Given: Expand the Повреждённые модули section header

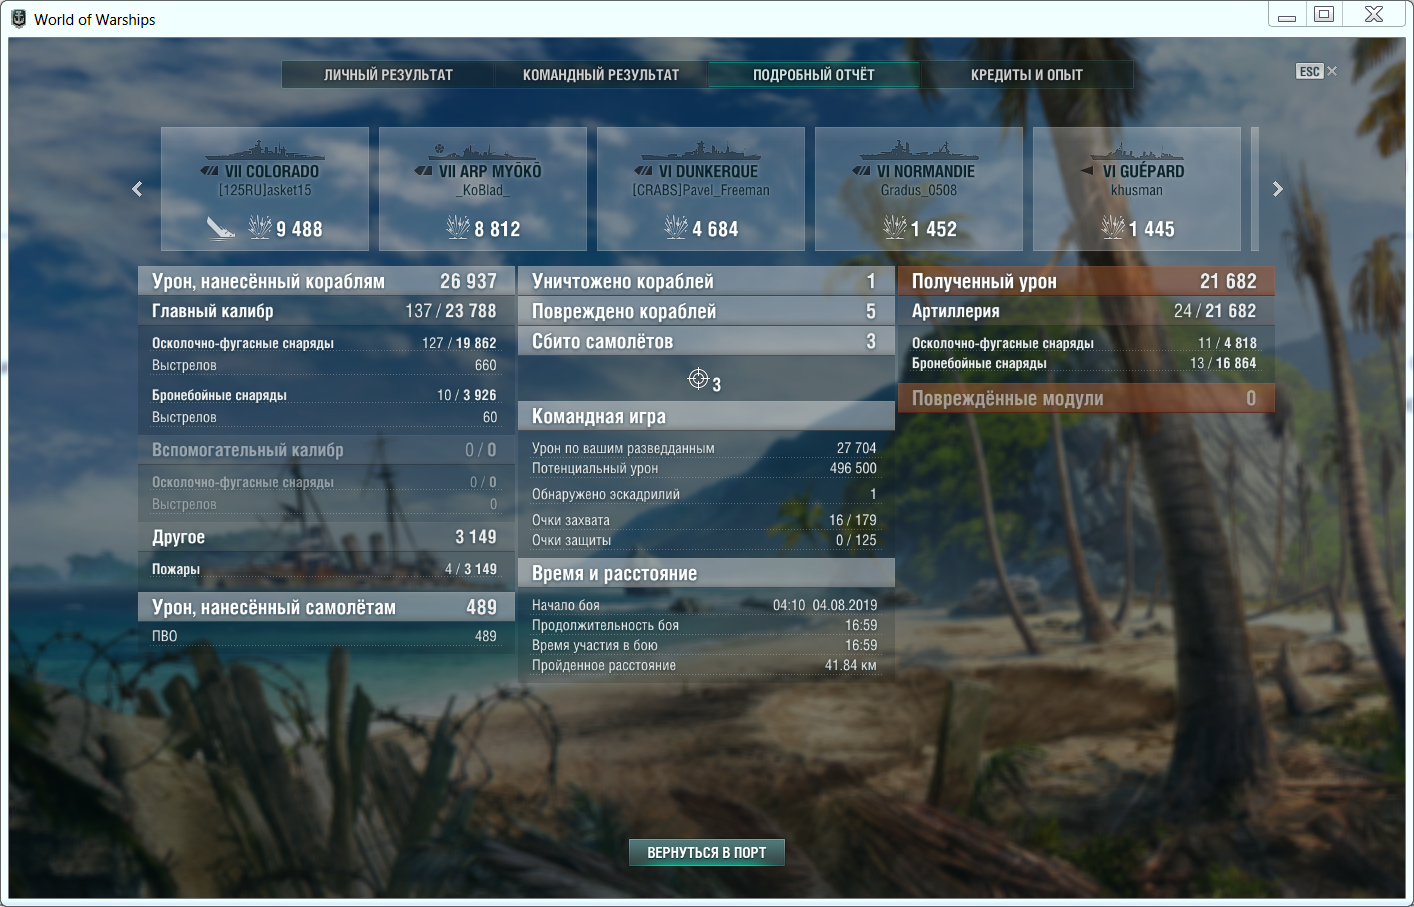Looking at the screenshot, I should (x=1086, y=398).
